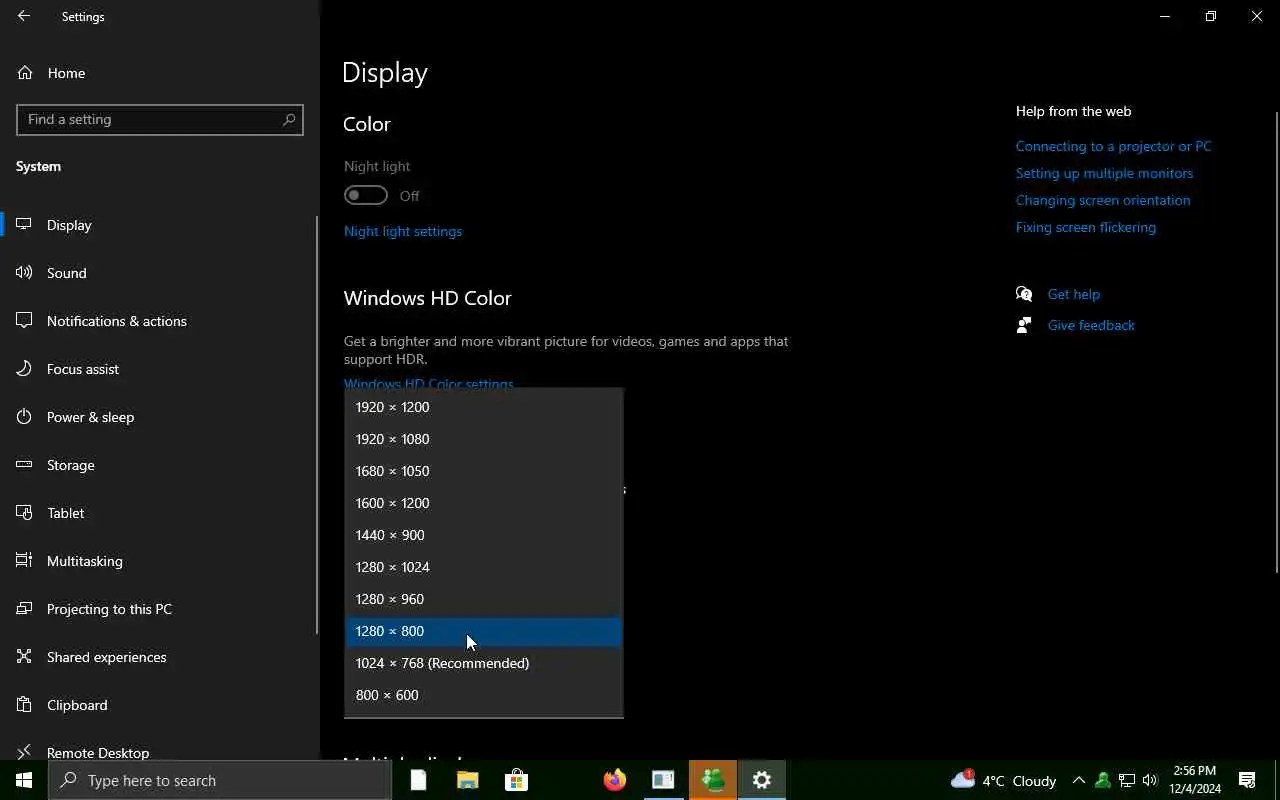
Task: Open the green people app in taskbar
Action: click(713, 780)
